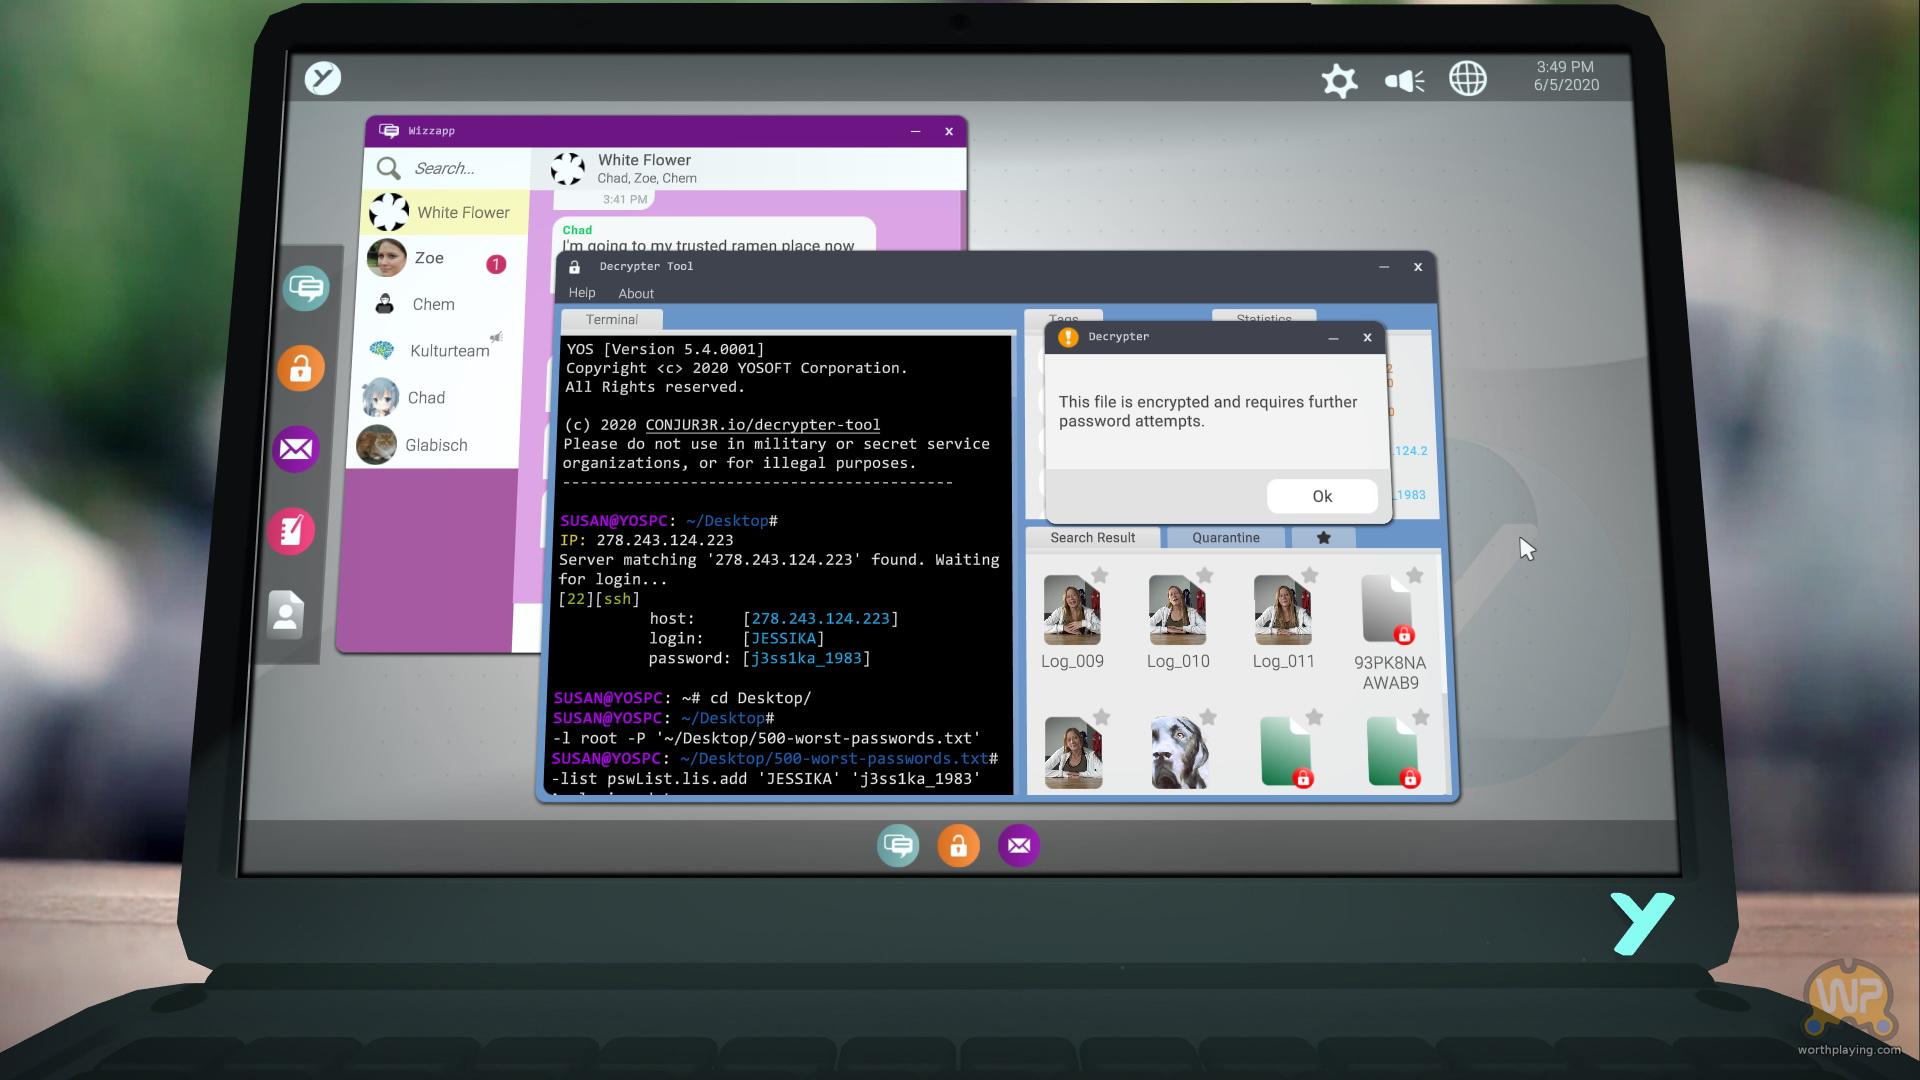
Task: Click the chat icon in the bottom taskbar
Action: click(898, 846)
